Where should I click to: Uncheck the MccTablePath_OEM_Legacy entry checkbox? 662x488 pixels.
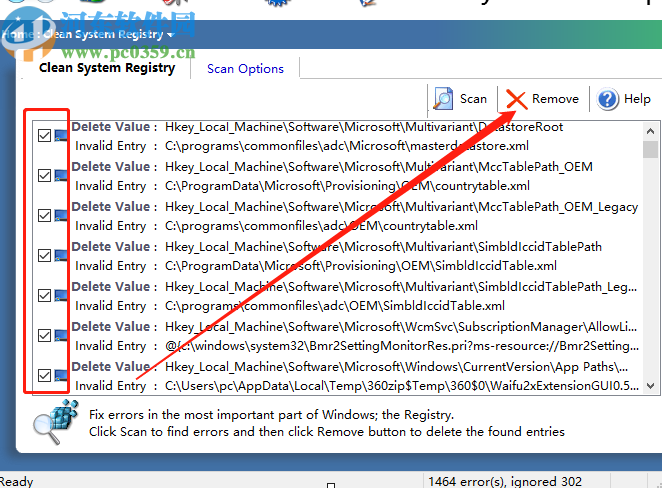click(x=44, y=216)
